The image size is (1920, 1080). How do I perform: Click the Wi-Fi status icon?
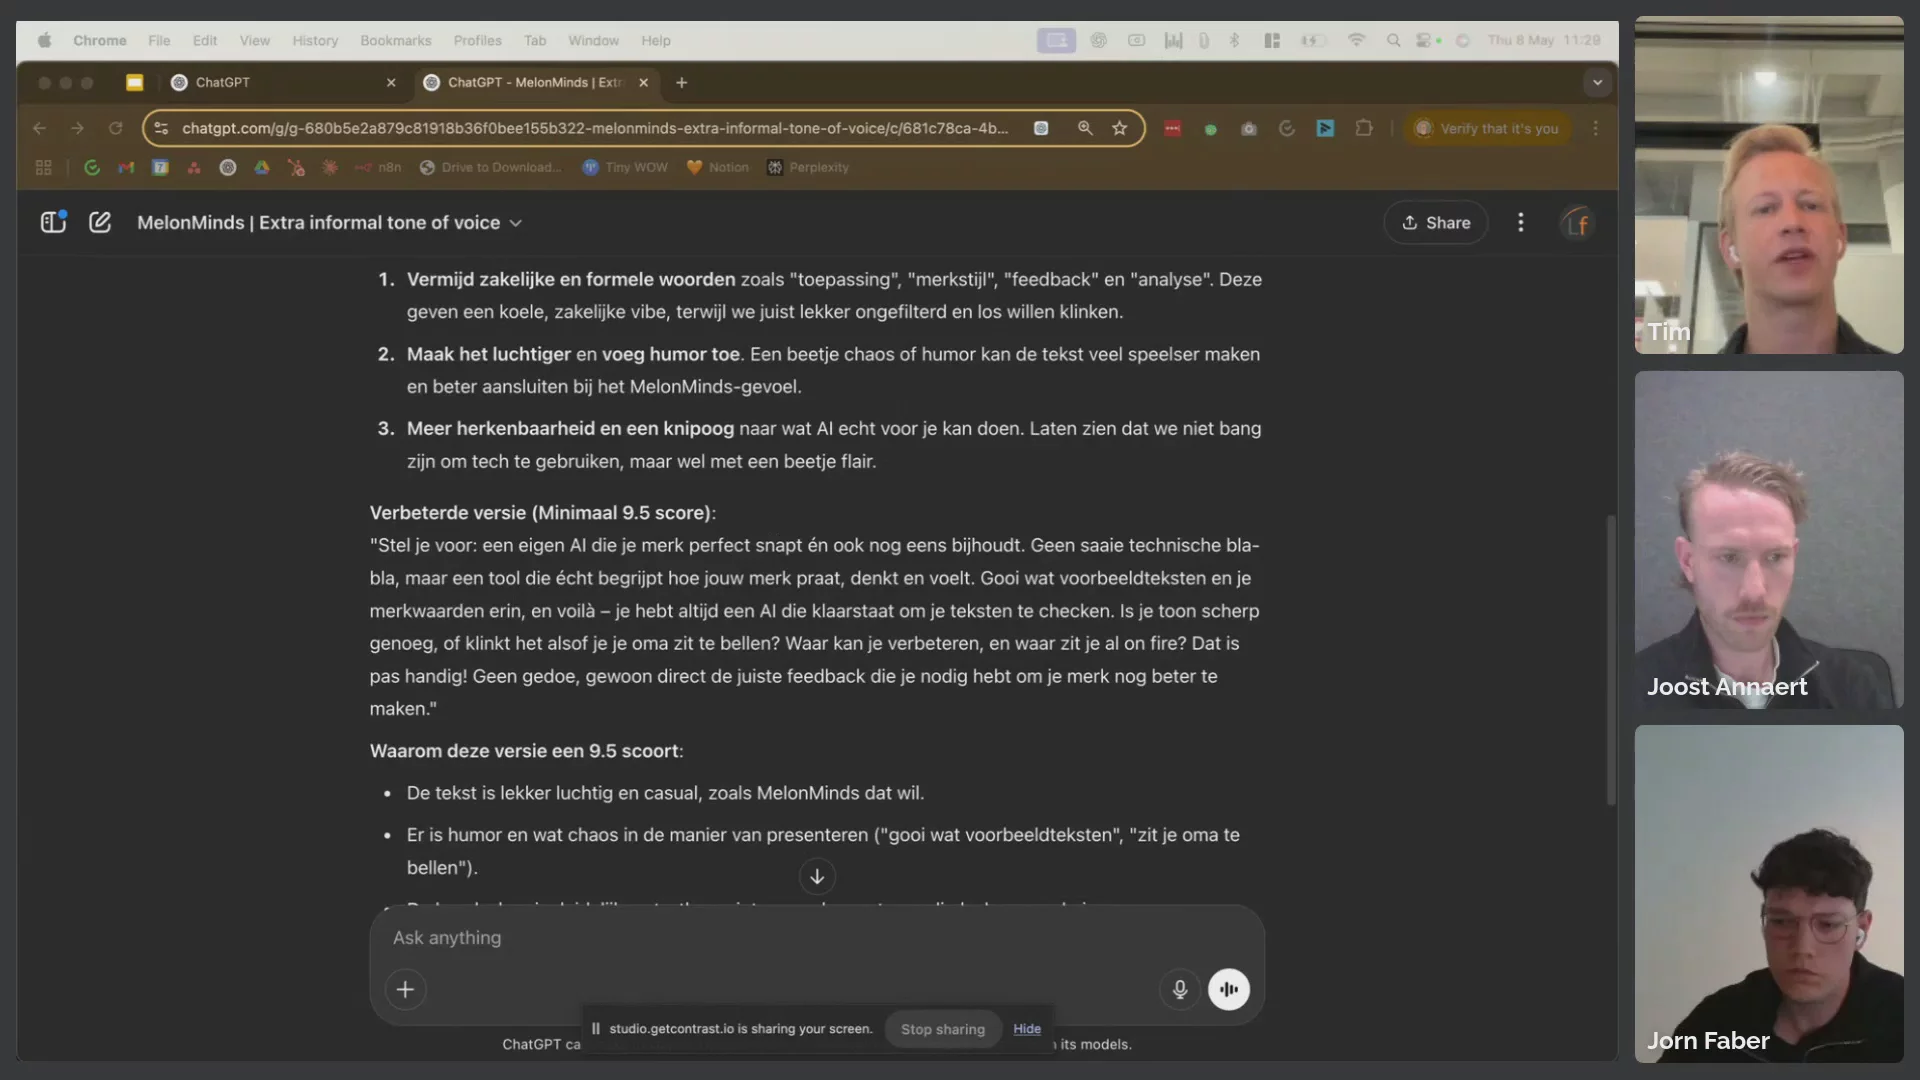[x=1356, y=41]
